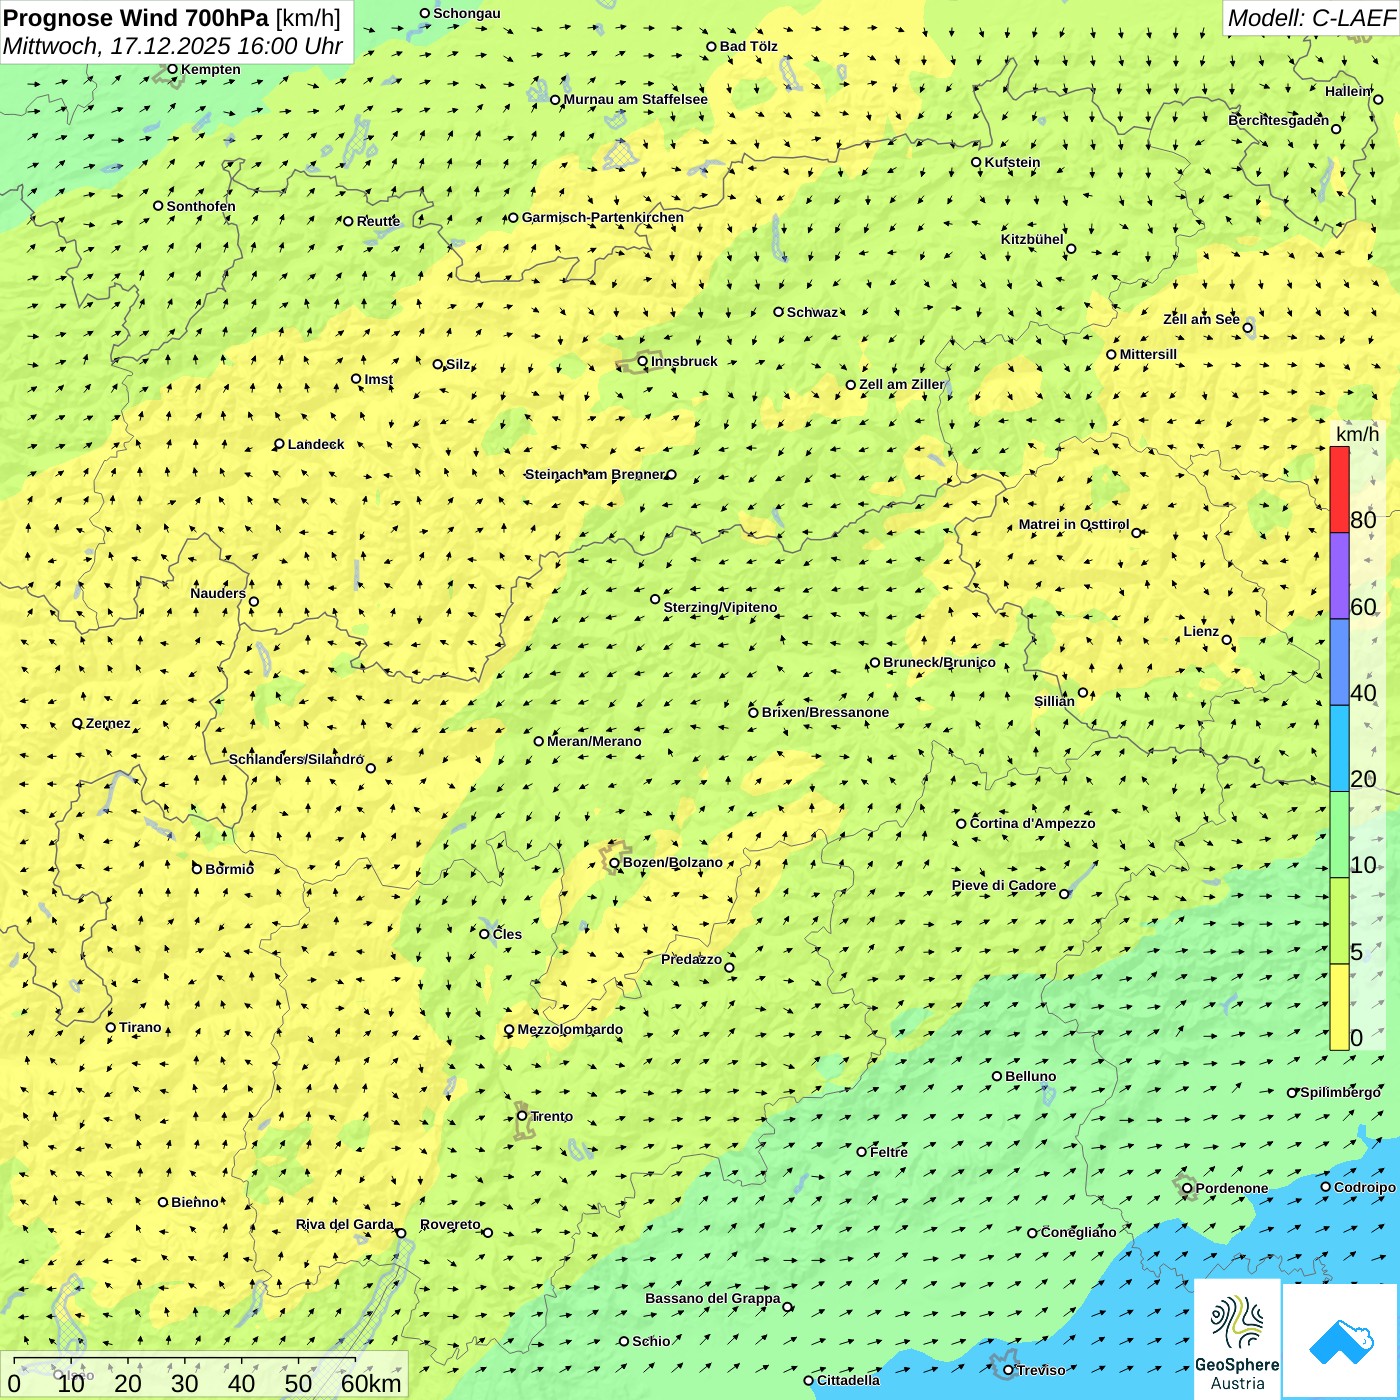Click the 'Tirano' label
Viewport: 1400px width, 1400px height.
(140, 1027)
